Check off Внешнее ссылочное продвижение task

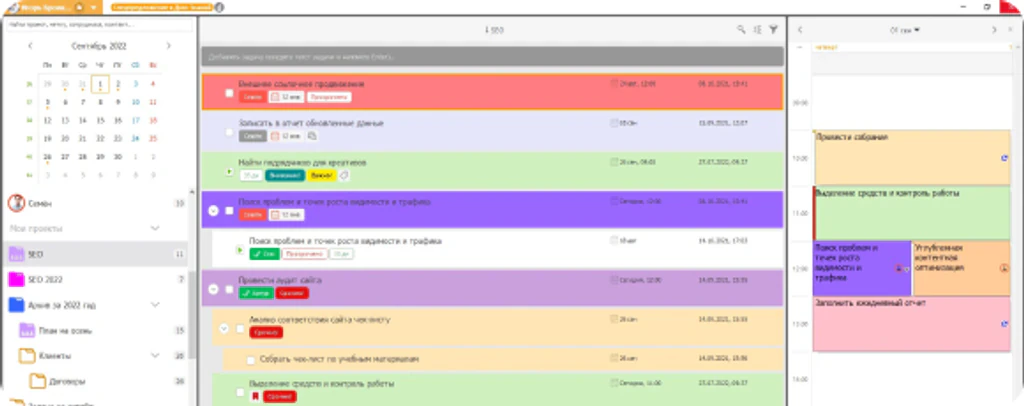pos(229,93)
